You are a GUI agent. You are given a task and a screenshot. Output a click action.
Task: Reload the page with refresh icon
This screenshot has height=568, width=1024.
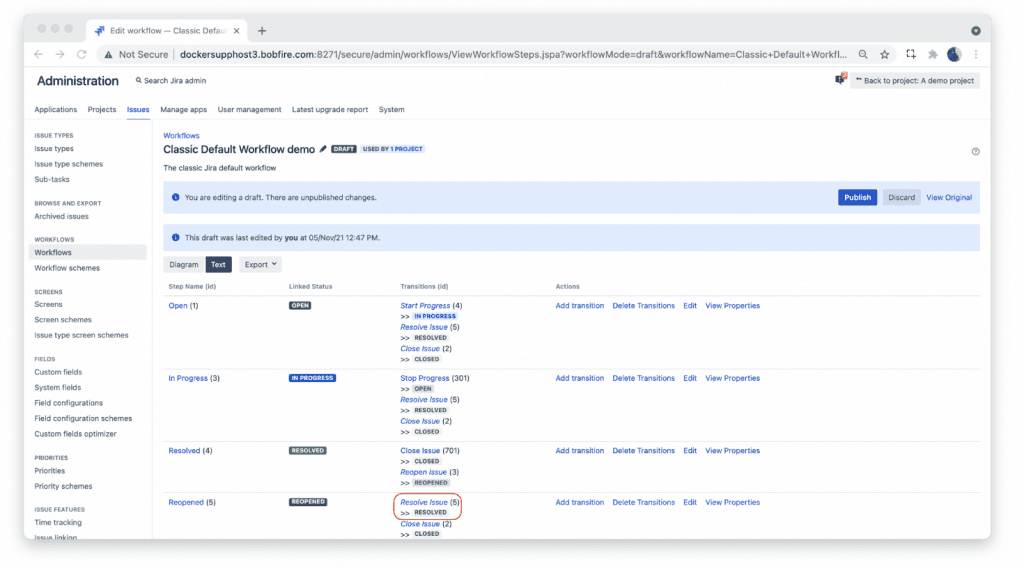click(x=82, y=55)
